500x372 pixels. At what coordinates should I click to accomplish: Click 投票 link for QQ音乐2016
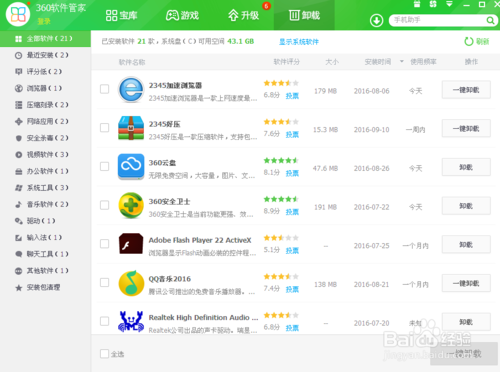[x=292, y=289]
